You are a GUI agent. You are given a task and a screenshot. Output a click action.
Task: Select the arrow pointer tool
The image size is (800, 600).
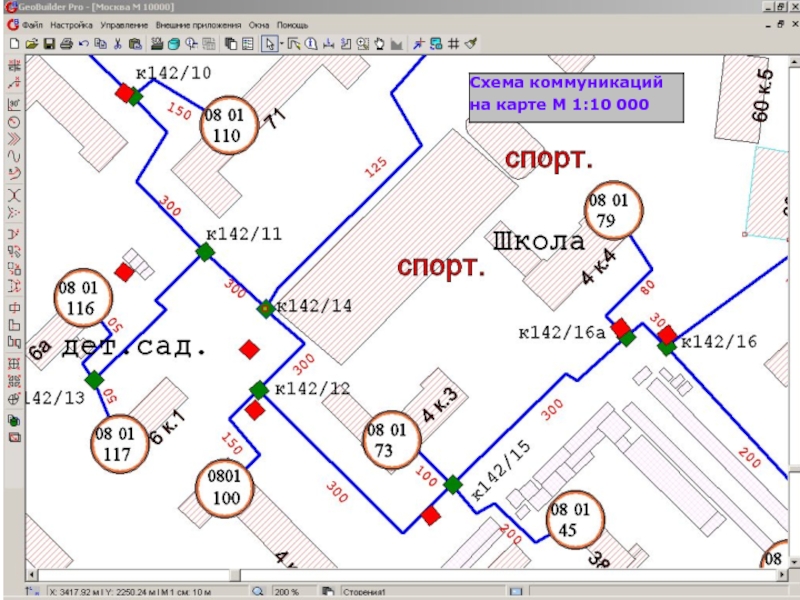point(268,44)
